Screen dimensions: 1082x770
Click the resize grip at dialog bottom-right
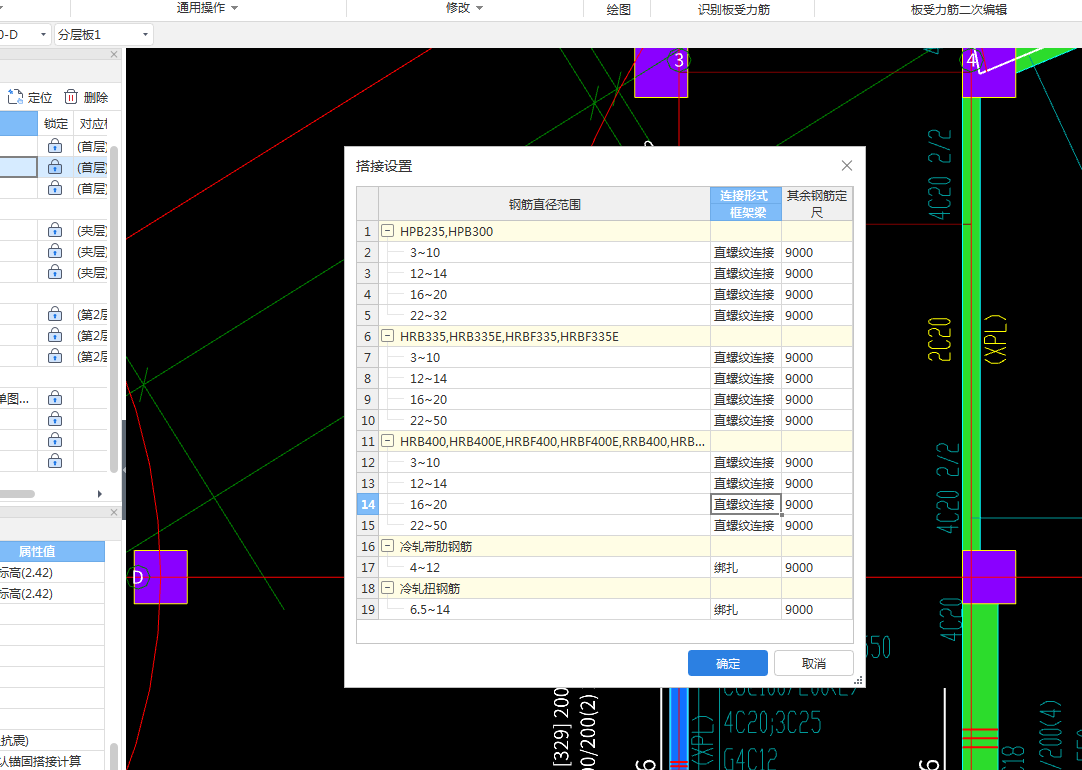[857, 682]
